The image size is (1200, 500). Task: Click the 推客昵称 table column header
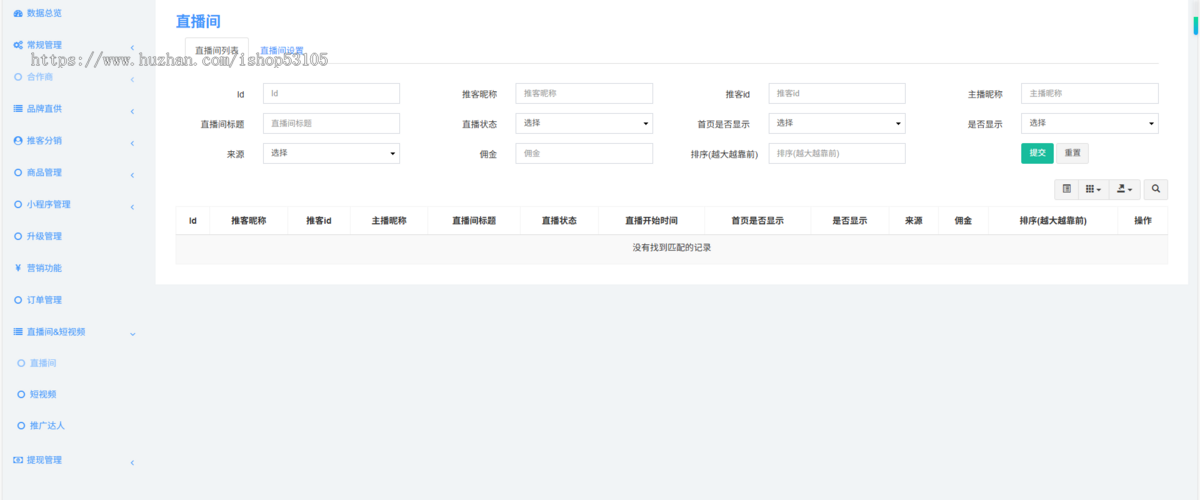click(x=249, y=220)
